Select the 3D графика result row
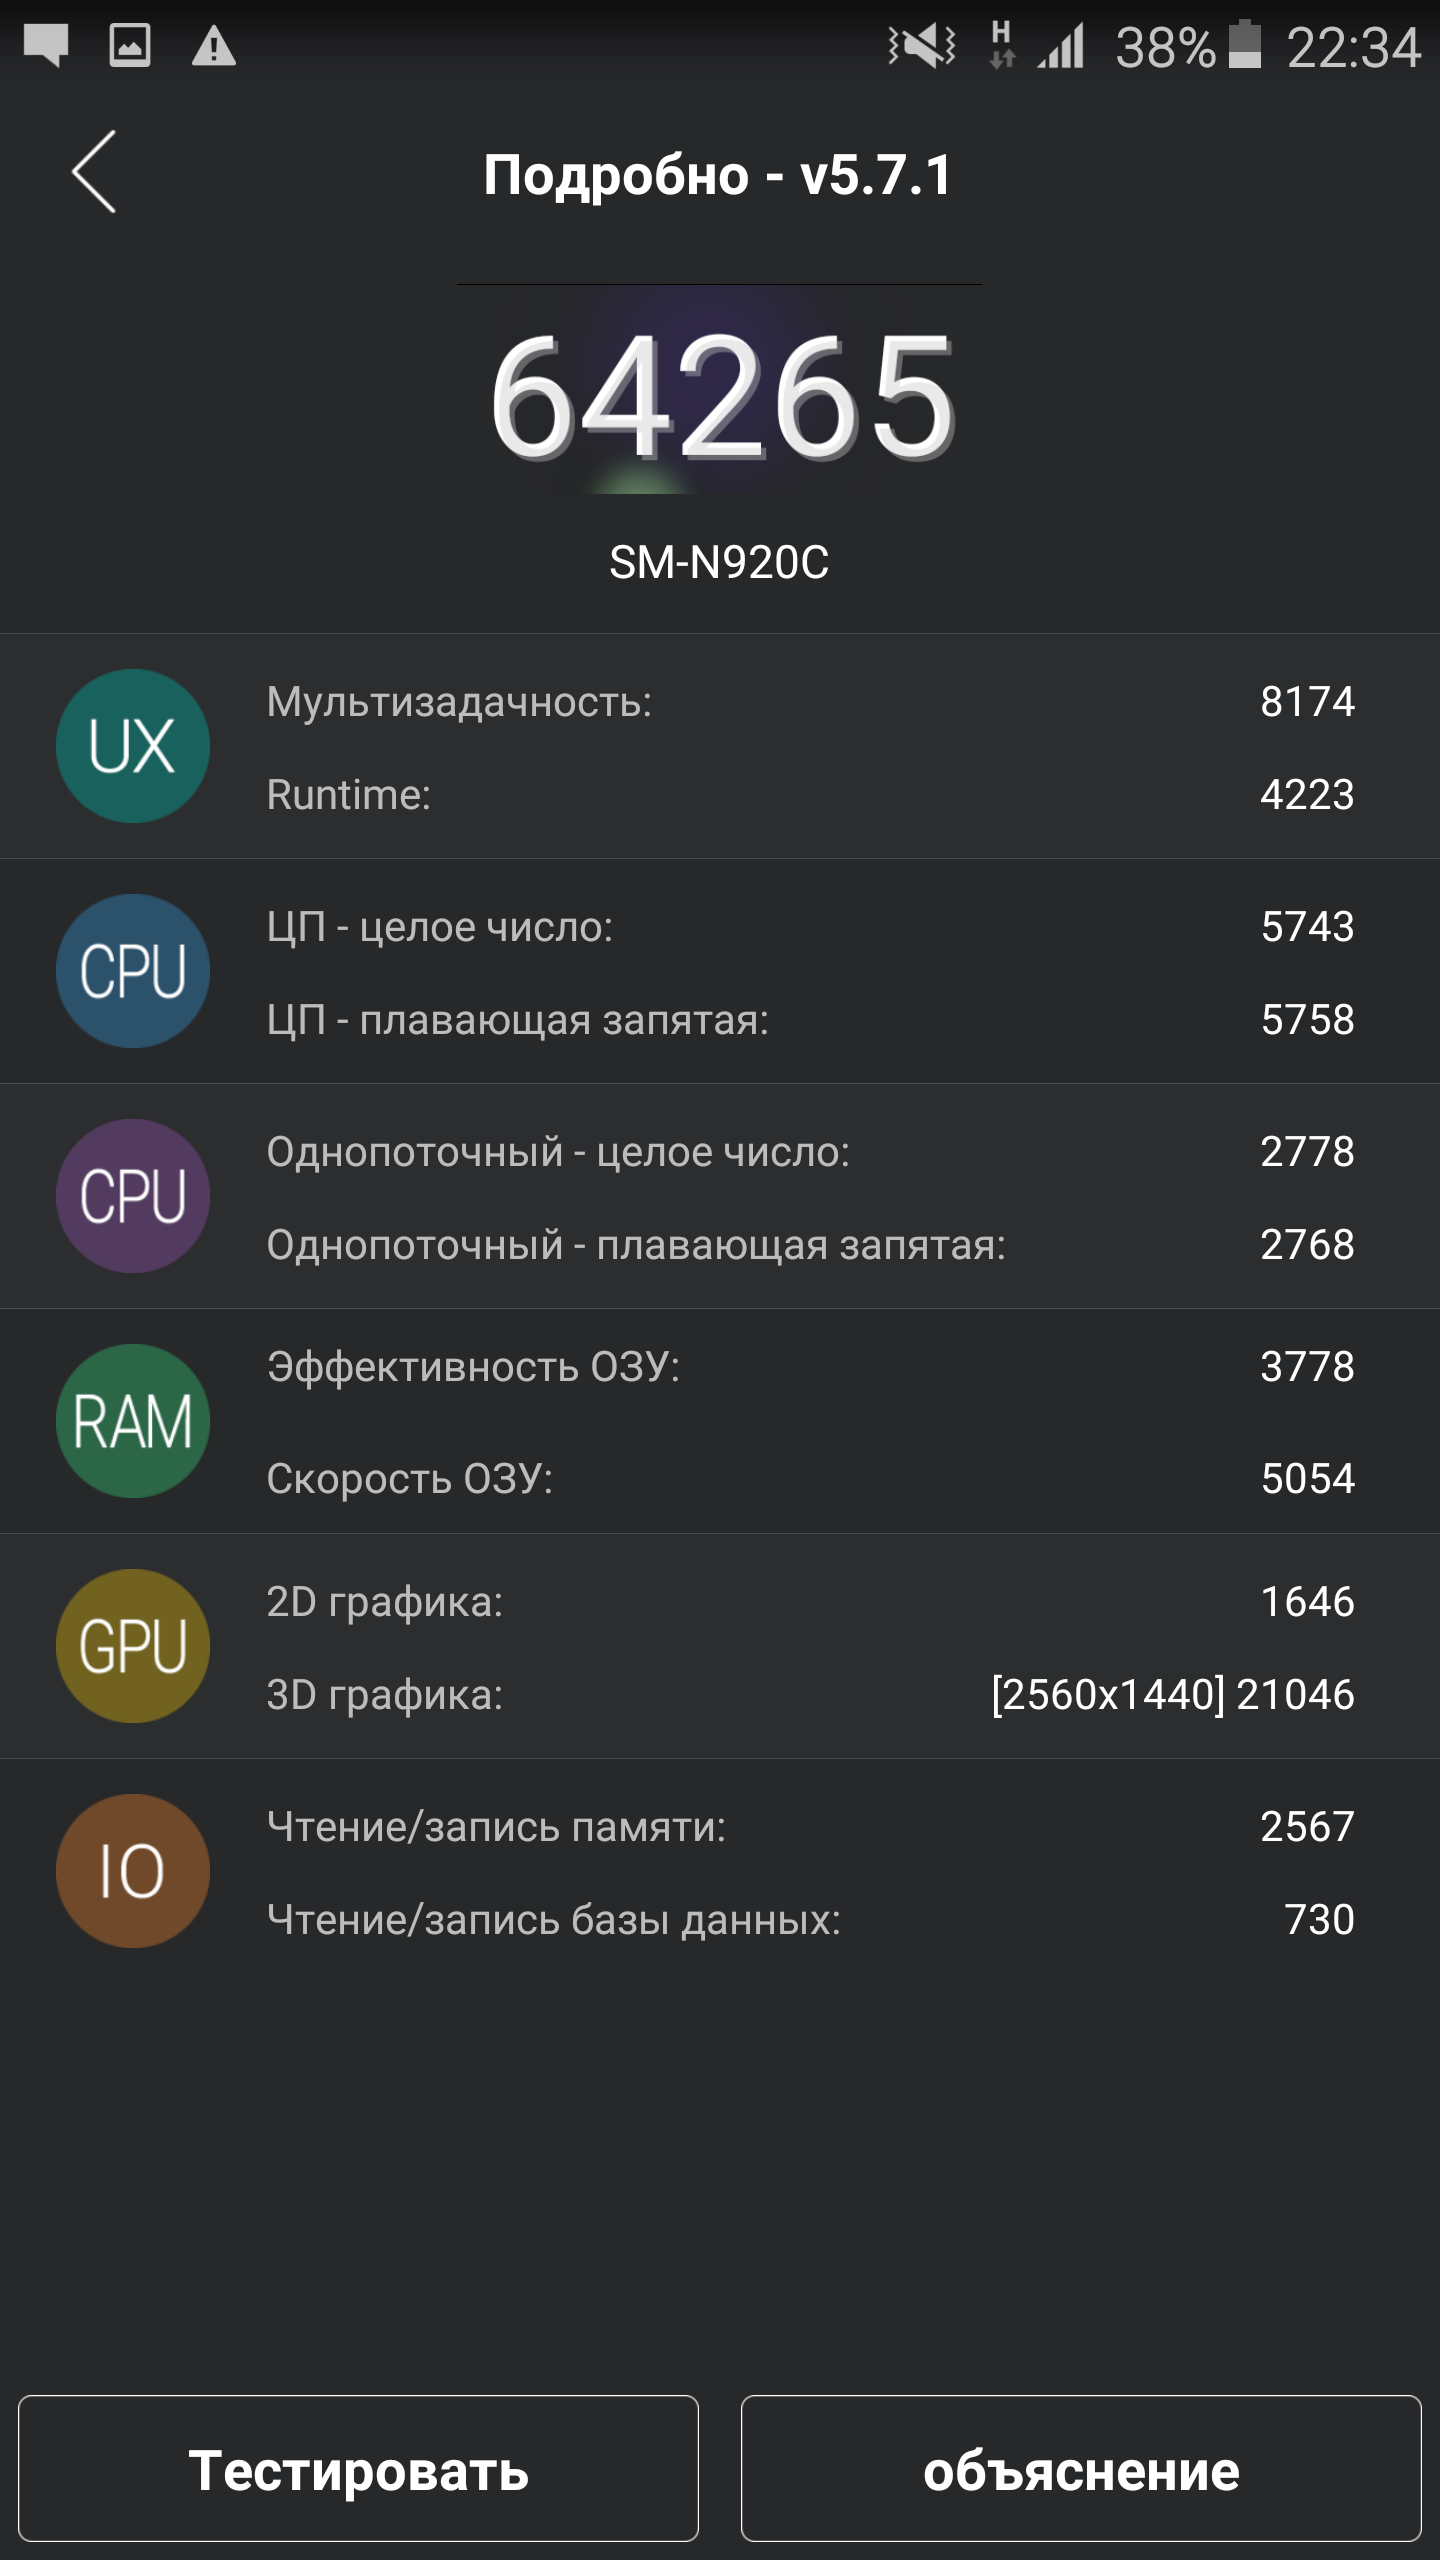Viewport: 1440px width, 2560px height. (x=810, y=1695)
